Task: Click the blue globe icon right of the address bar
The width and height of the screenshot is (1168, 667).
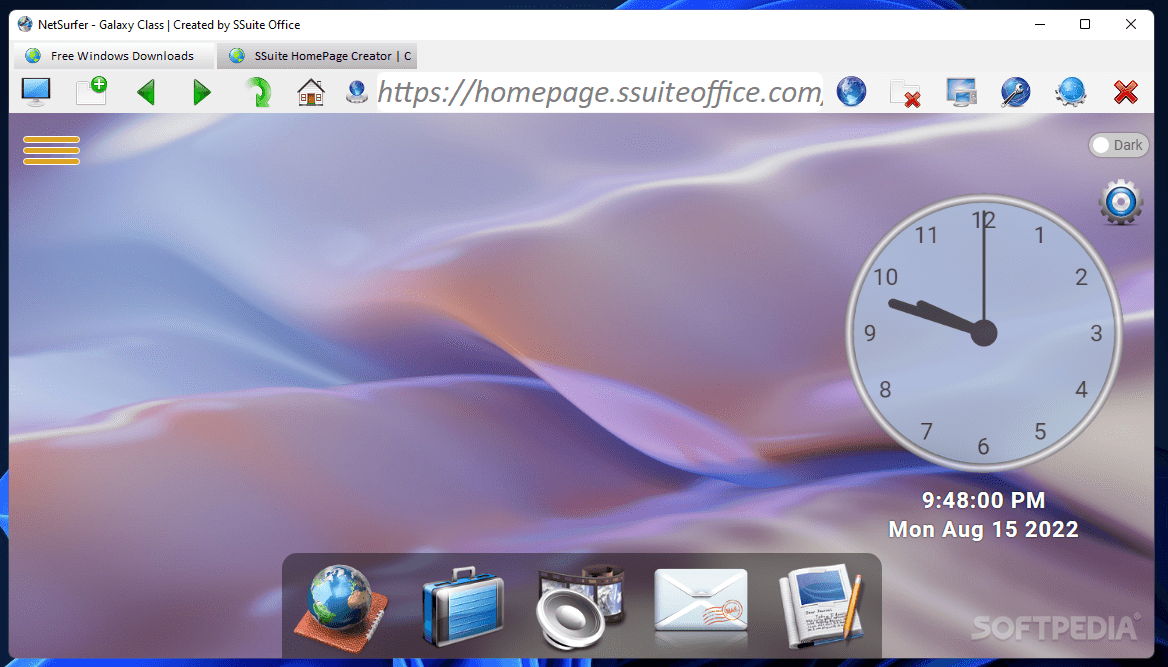Action: [x=851, y=92]
